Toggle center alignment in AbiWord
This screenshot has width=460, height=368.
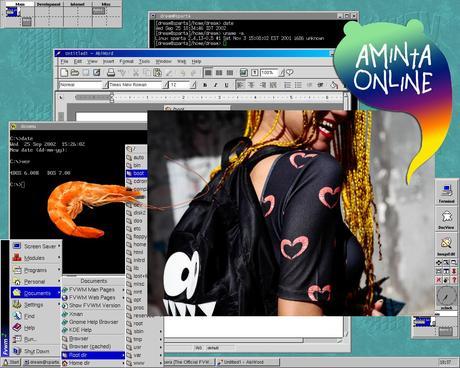pyautogui.click(x=251, y=85)
